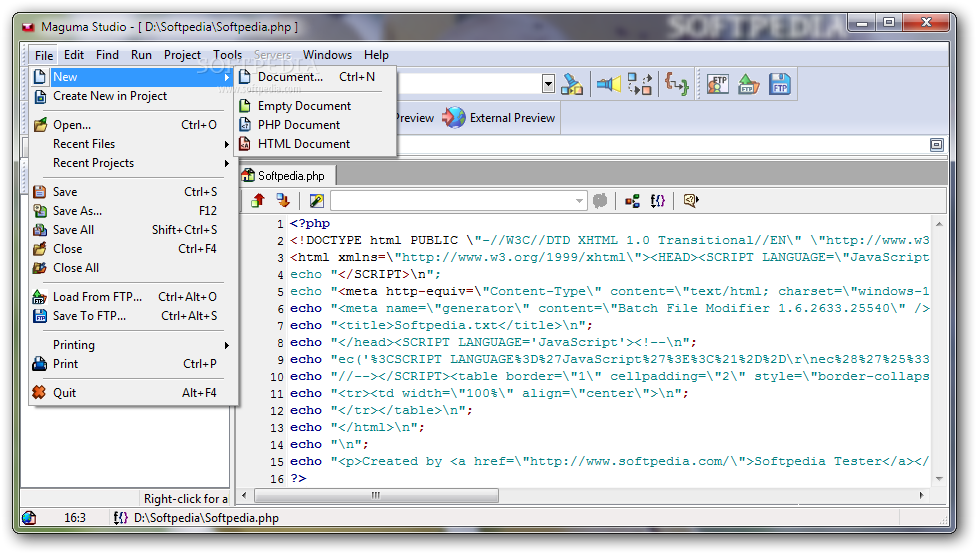
Task: Click the FTP save disk toolbar icon
Action: tap(779, 84)
